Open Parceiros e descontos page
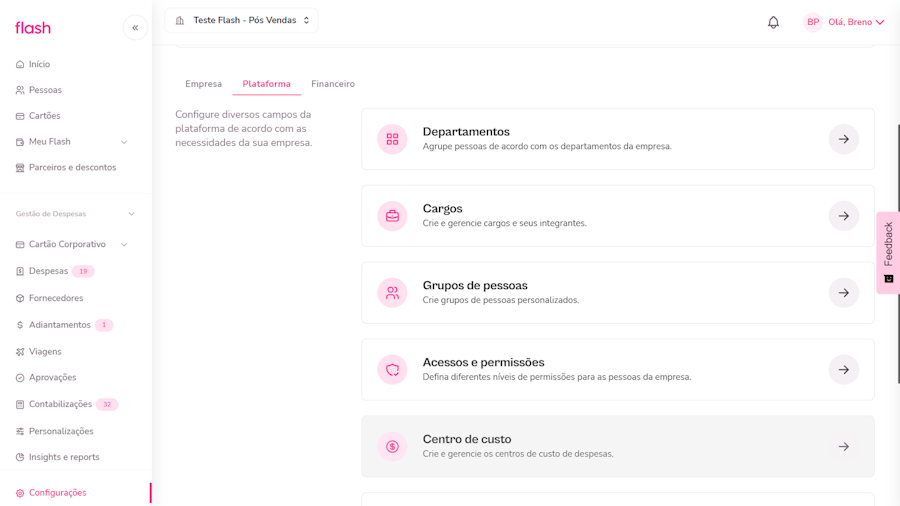Viewport: 900px width, 506px height. point(72,168)
